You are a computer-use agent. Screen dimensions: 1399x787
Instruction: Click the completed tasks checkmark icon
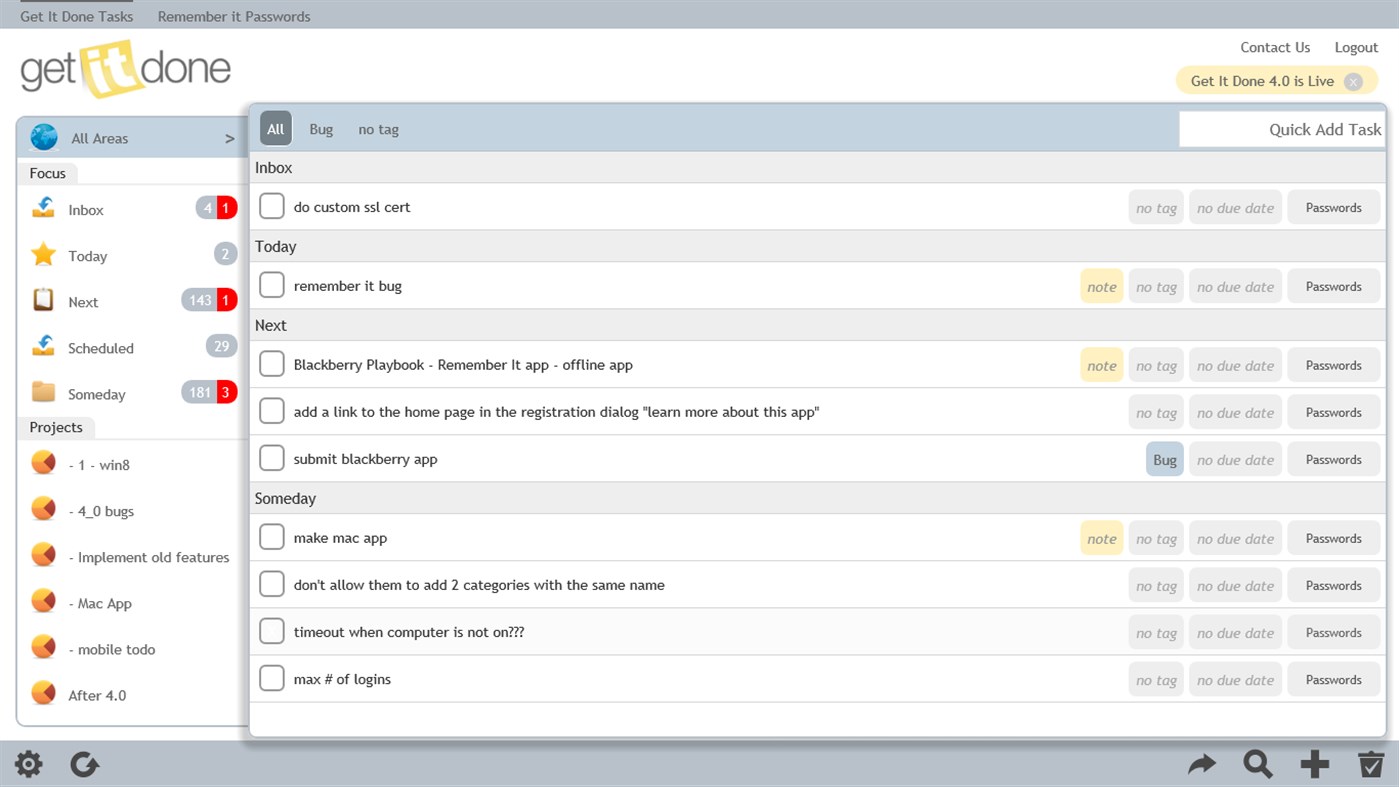point(1371,764)
